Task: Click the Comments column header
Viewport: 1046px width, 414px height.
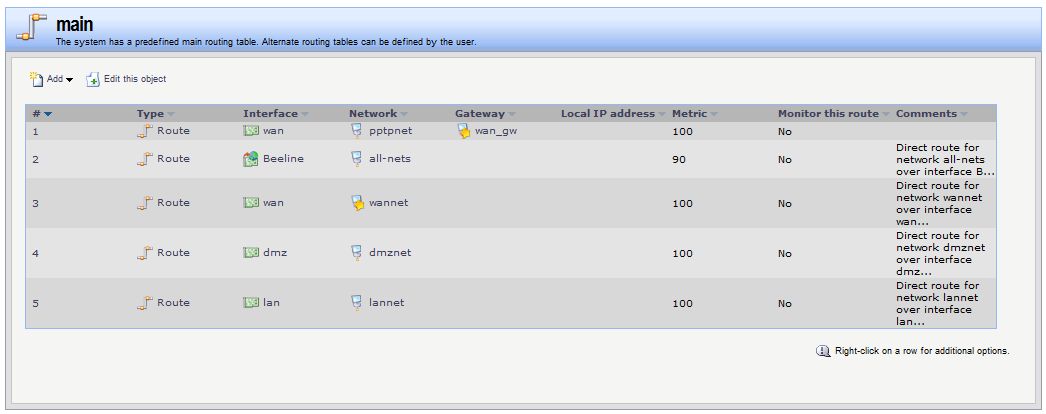Action: [926, 114]
